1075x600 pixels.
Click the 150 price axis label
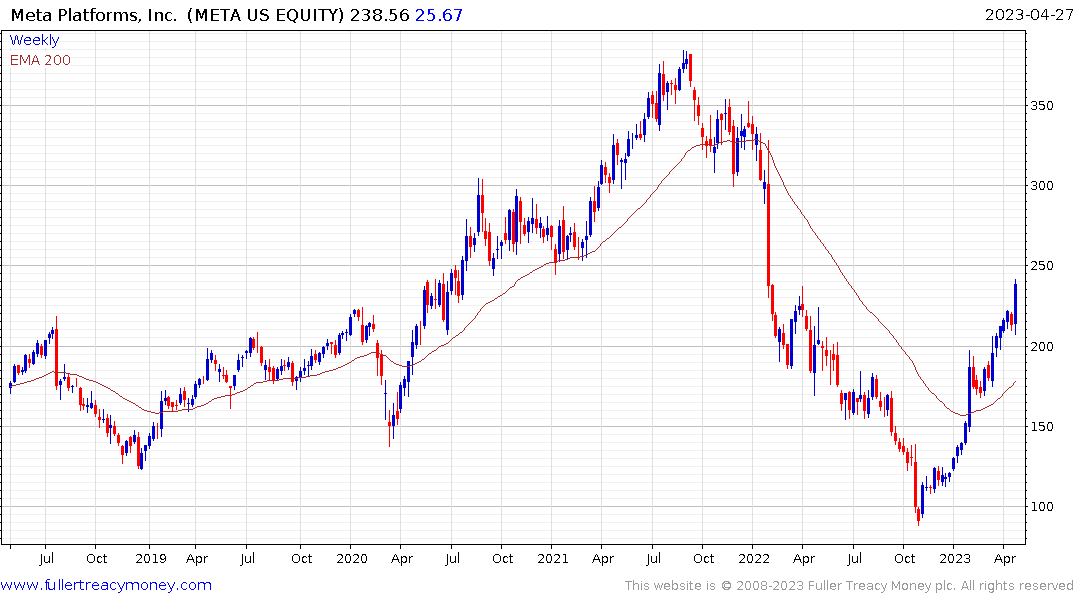point(1042,427)
